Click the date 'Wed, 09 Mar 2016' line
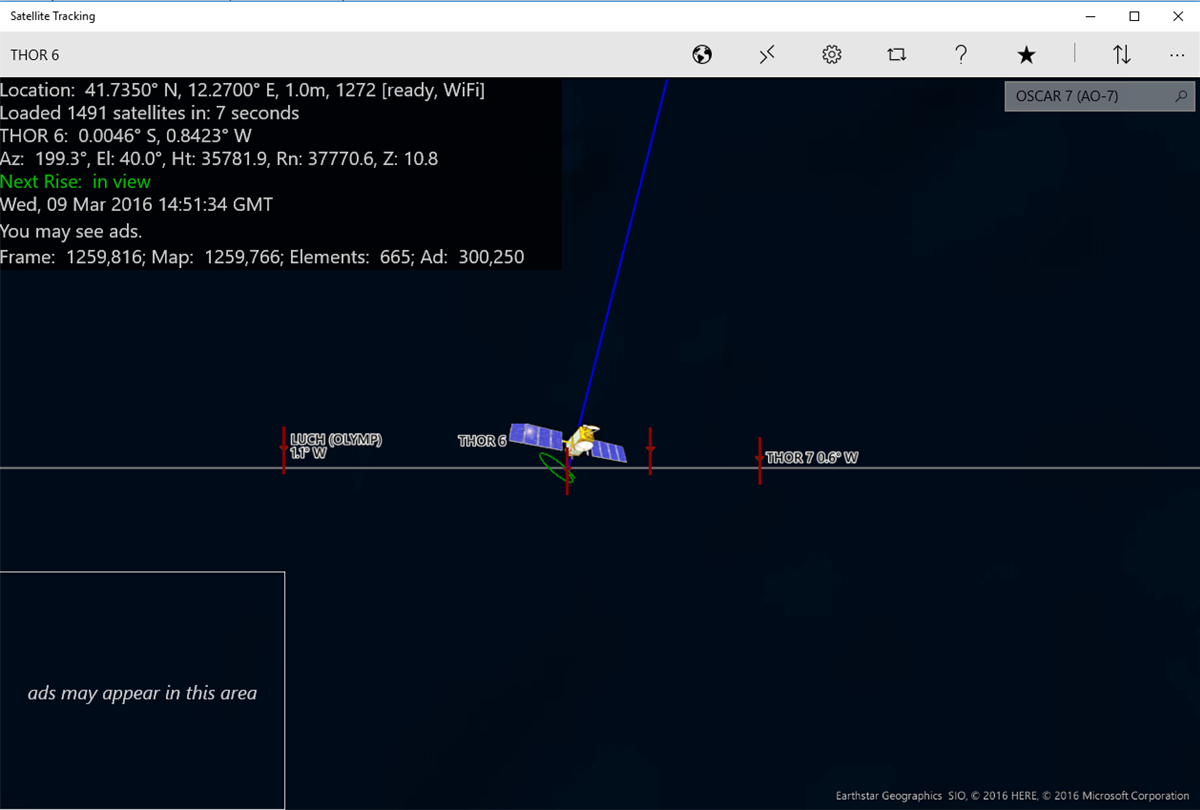Viewport: 1200px width, 810px height. click(136, 205)
